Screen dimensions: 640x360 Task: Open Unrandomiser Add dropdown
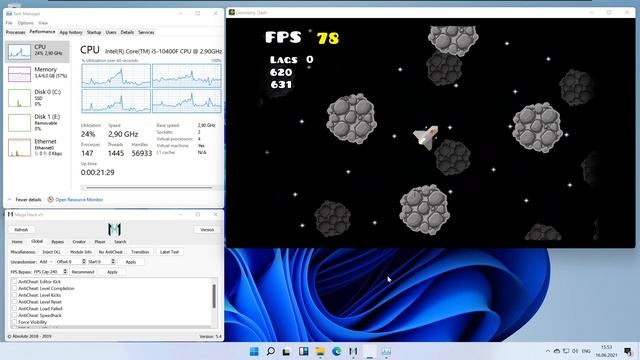[46, 262]
